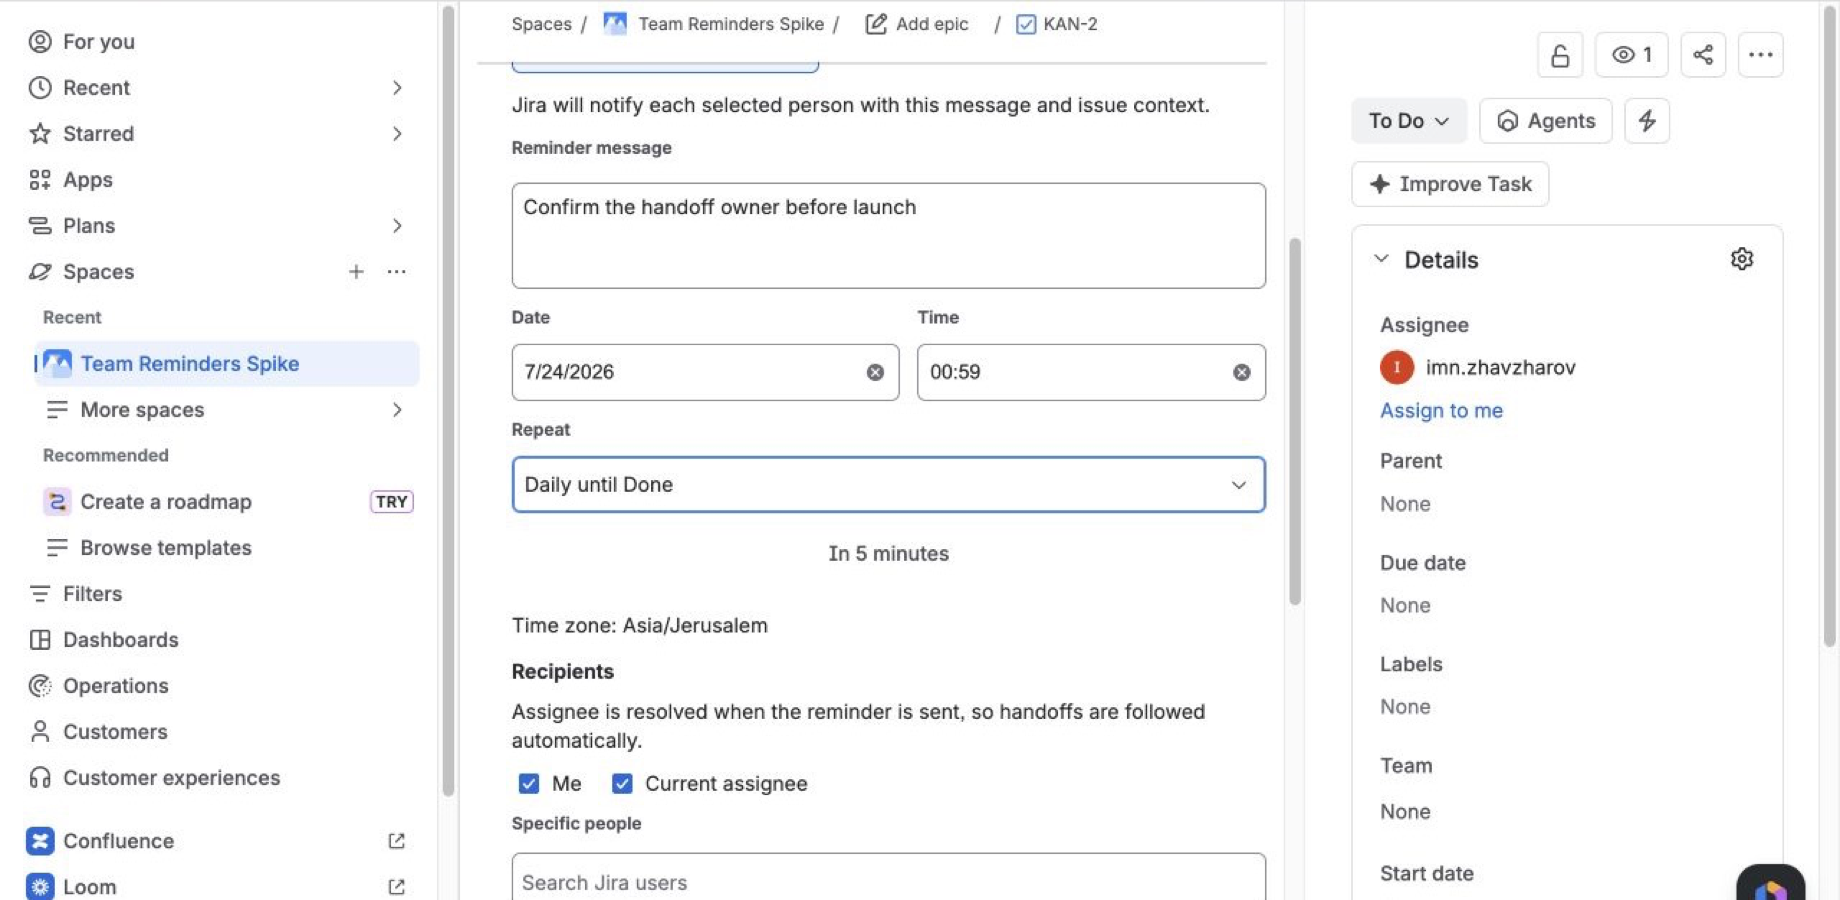Click the share issue icon
The image size is (1840, 900).
pyautogui.click(x=1703, y=55)
